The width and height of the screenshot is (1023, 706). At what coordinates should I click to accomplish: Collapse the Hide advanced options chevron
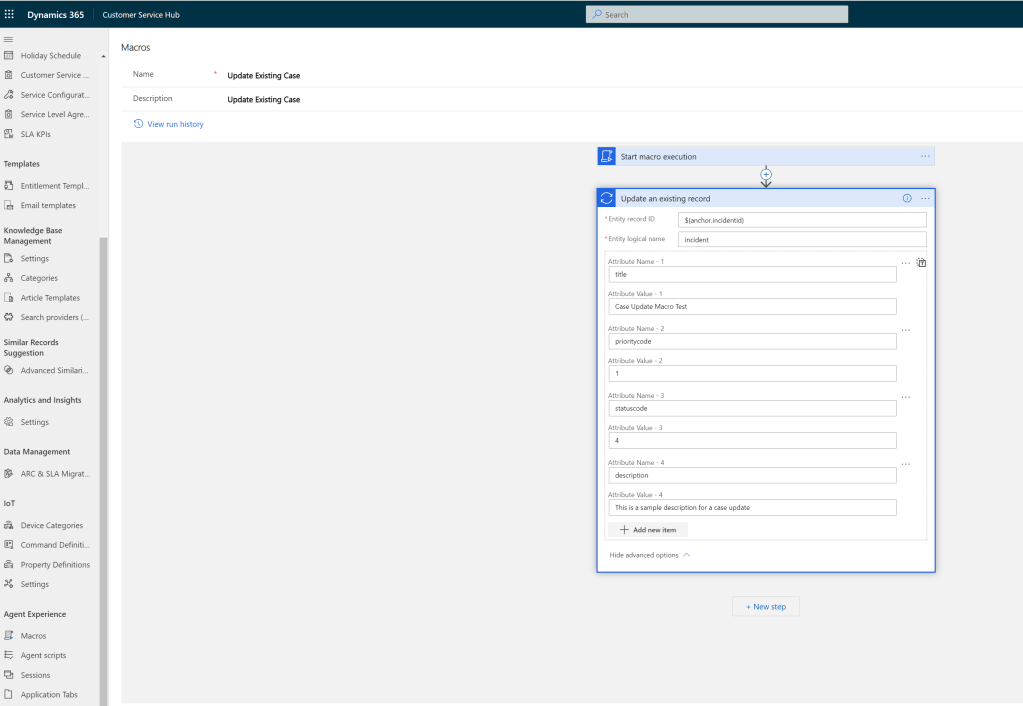686,555
